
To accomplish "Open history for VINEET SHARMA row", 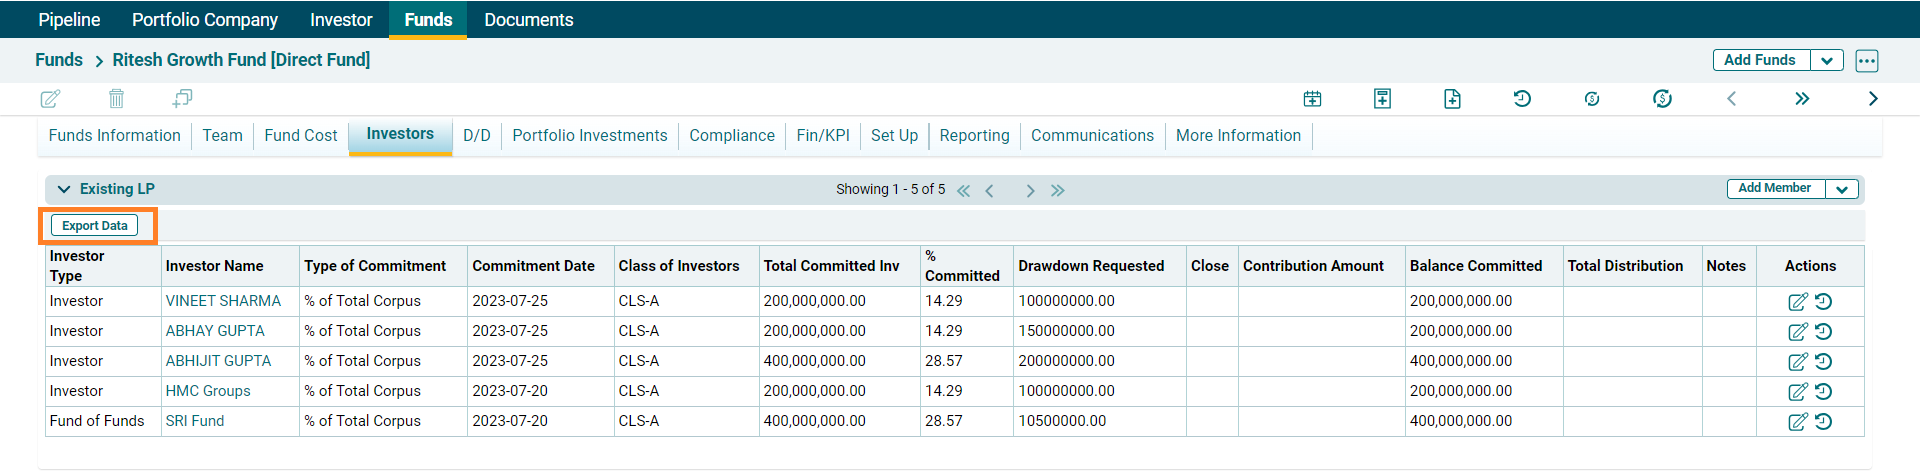I will pyautogui.click(x=1824, y=301).
